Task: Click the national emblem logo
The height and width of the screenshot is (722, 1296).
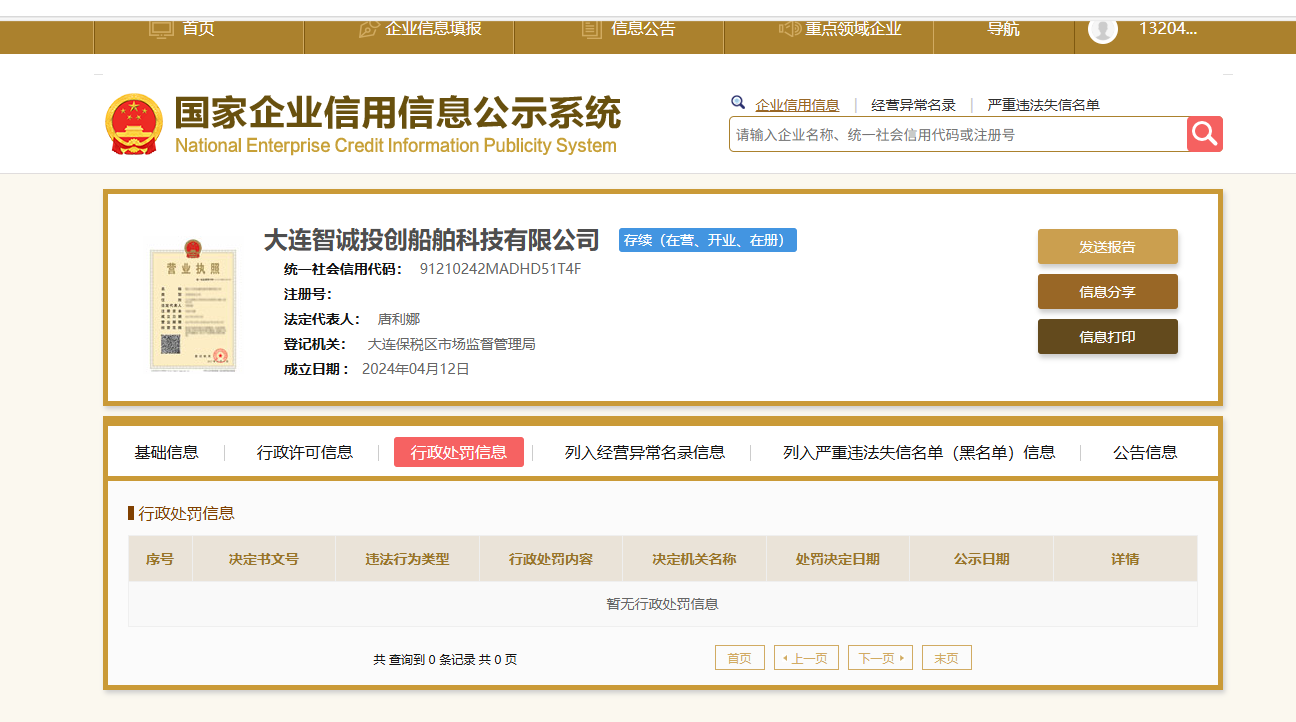Action: (x=134, y=124)
